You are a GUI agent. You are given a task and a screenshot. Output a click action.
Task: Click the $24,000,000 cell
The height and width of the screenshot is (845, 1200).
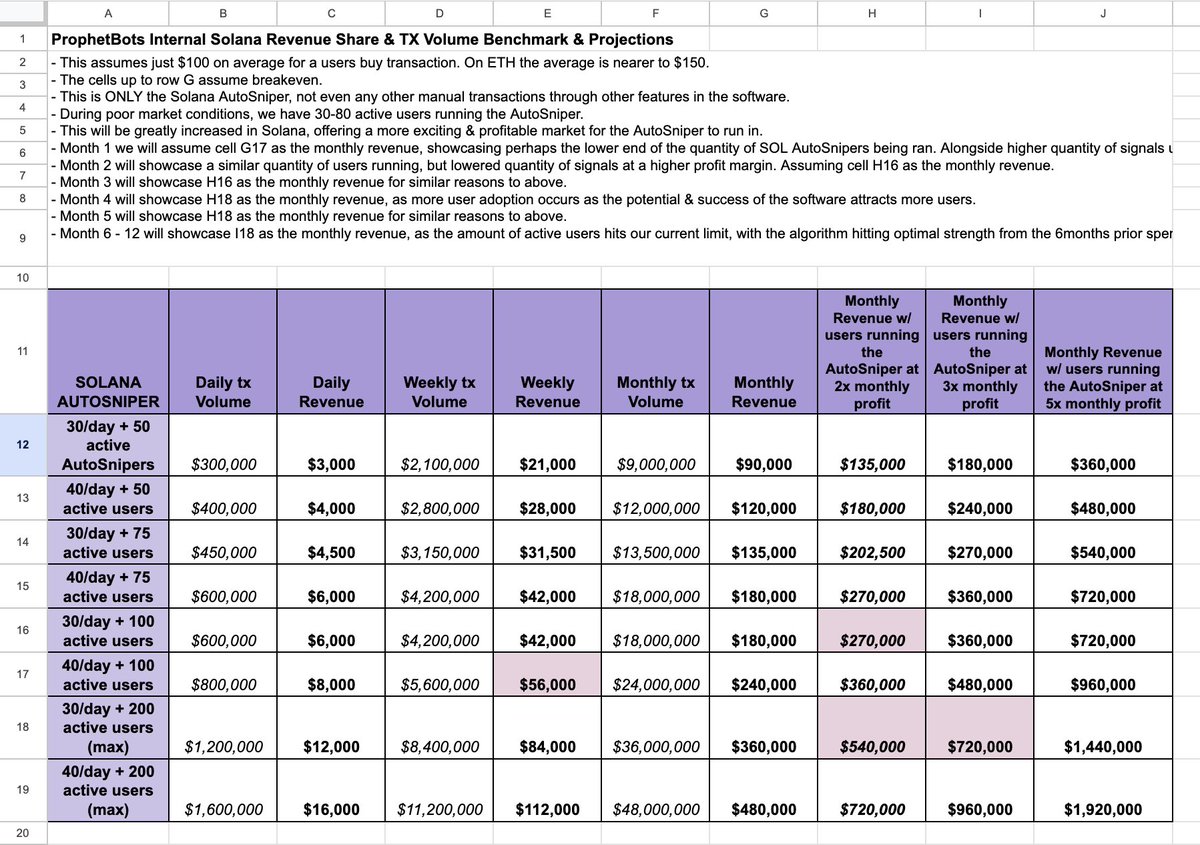coord(656,675)
